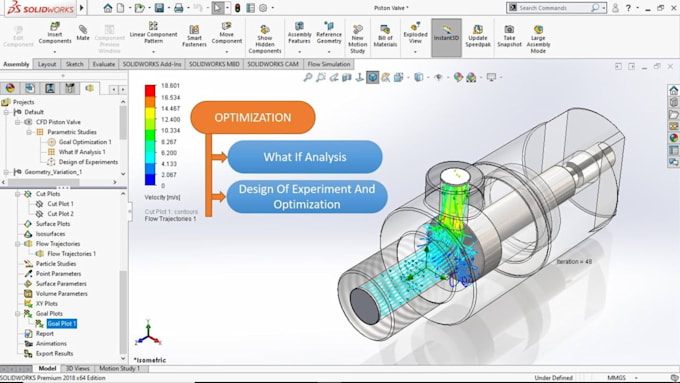Collapse the Cut Plots node
The height and width of the screenshot is (383, 680).
click(x=18, y=194)
